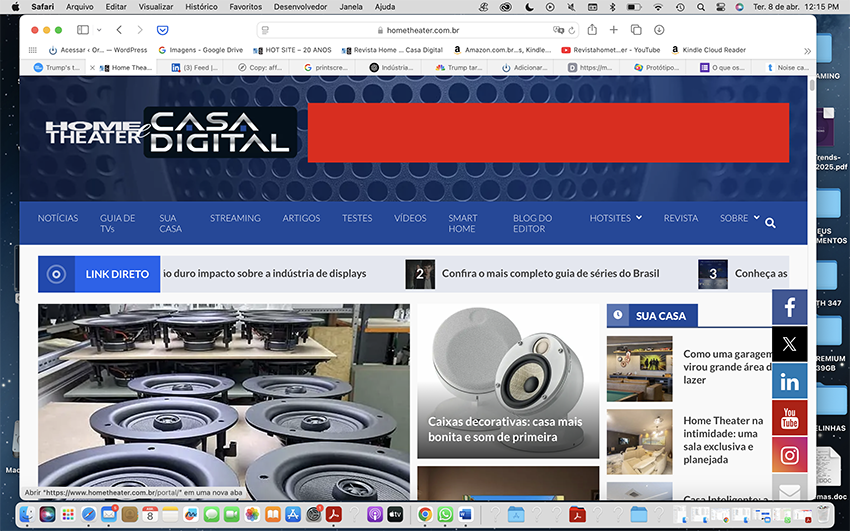Expand the SOBRE dropdown menu
The image size is (850, 531).
click(739, 218)
